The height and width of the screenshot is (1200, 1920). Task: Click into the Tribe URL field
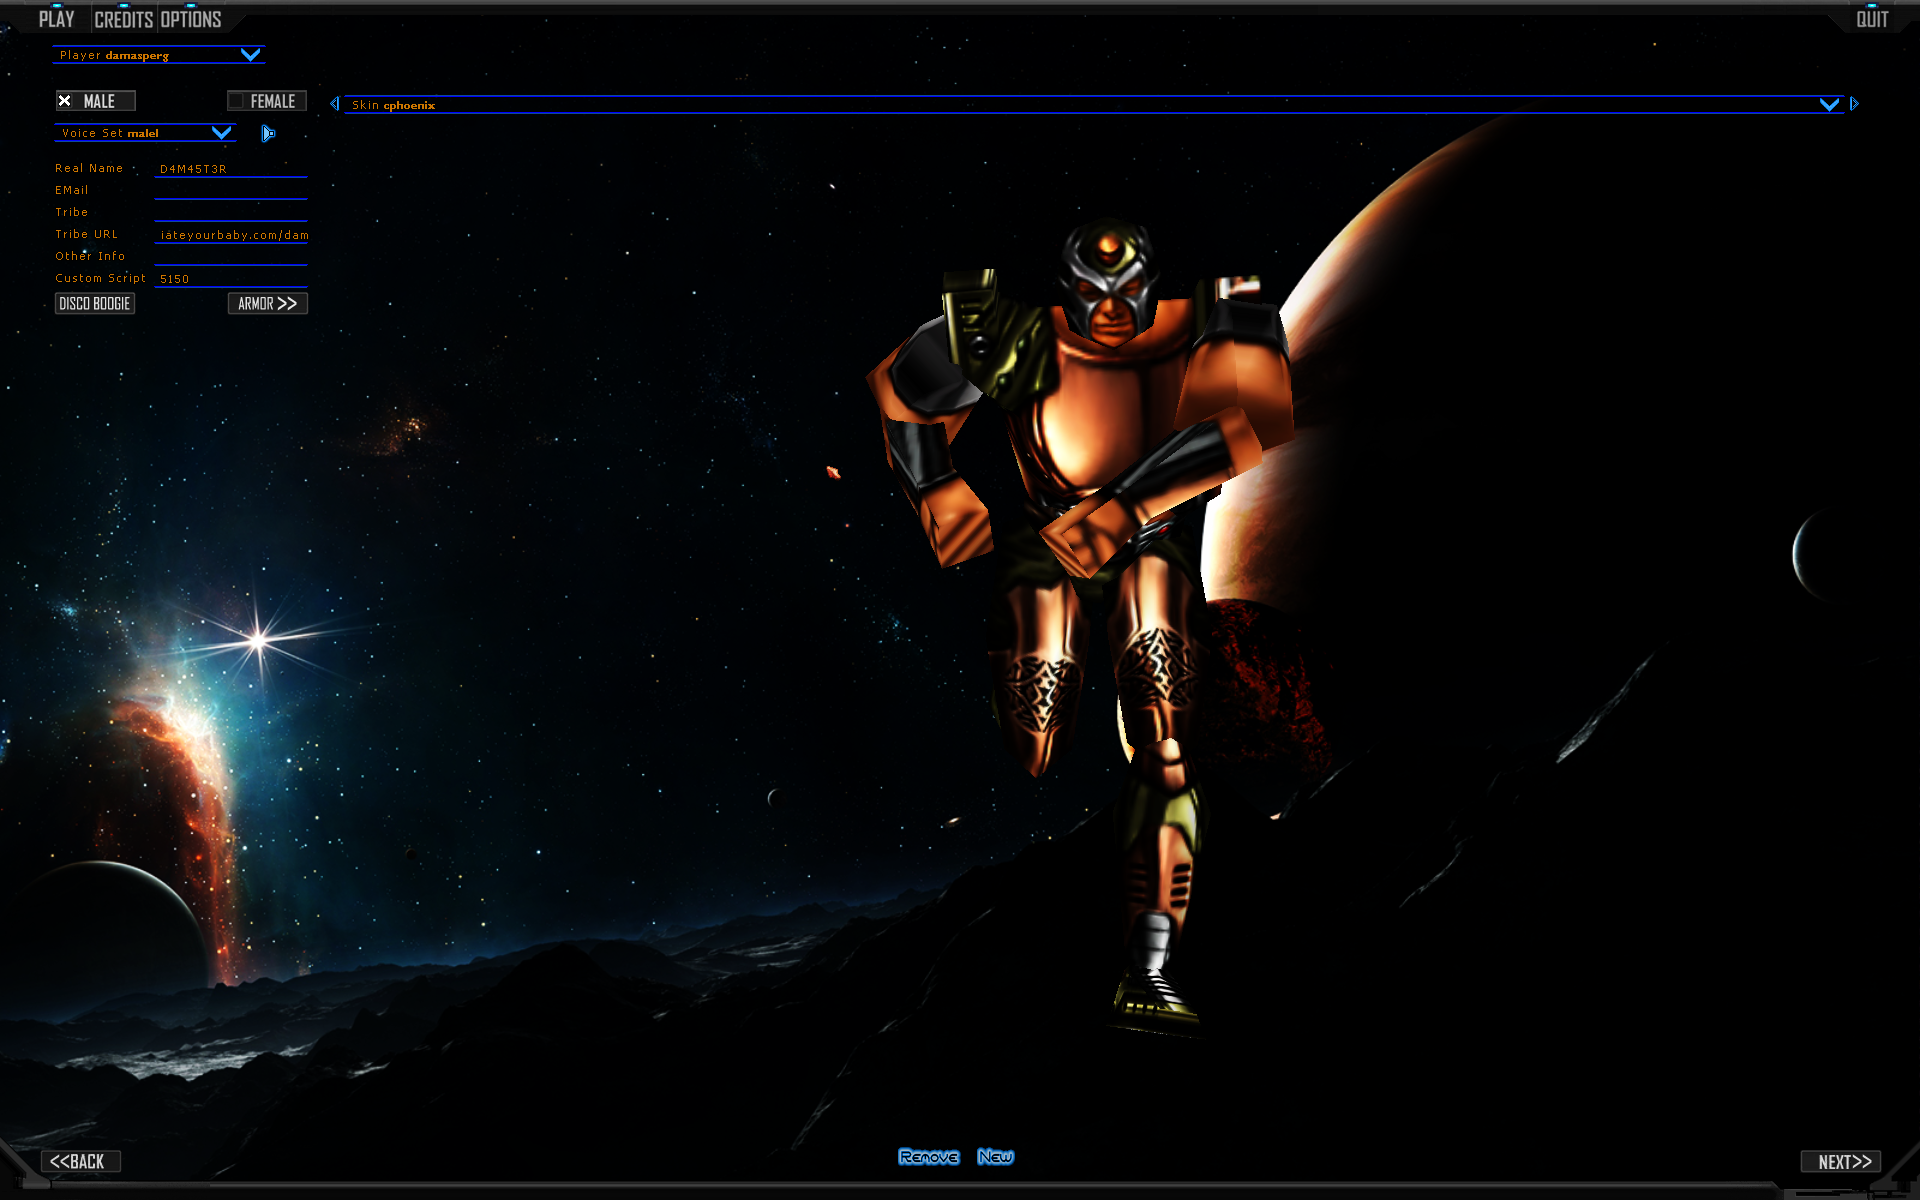pyautogui.click(x=231, y=235)
